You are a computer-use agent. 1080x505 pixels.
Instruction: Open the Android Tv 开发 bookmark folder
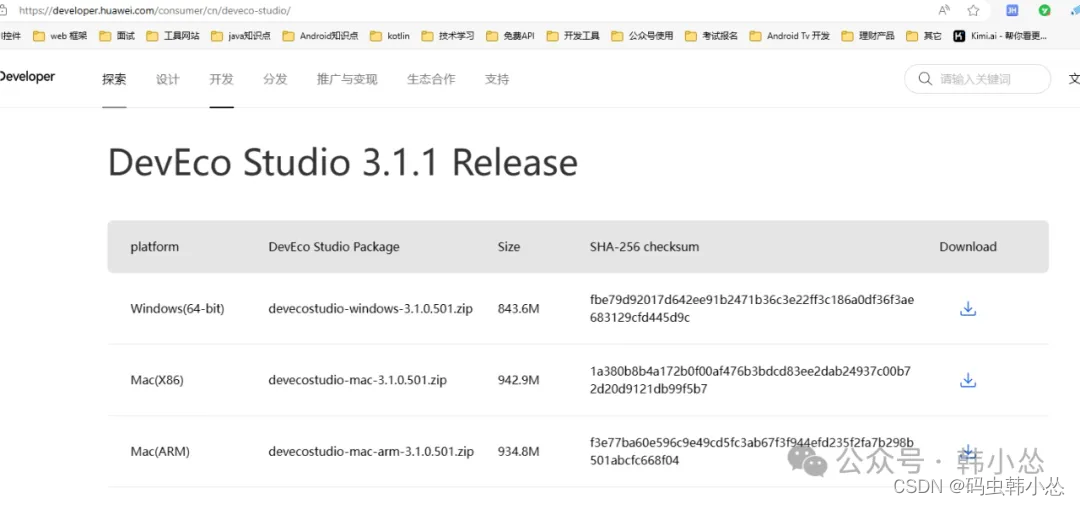790,36
